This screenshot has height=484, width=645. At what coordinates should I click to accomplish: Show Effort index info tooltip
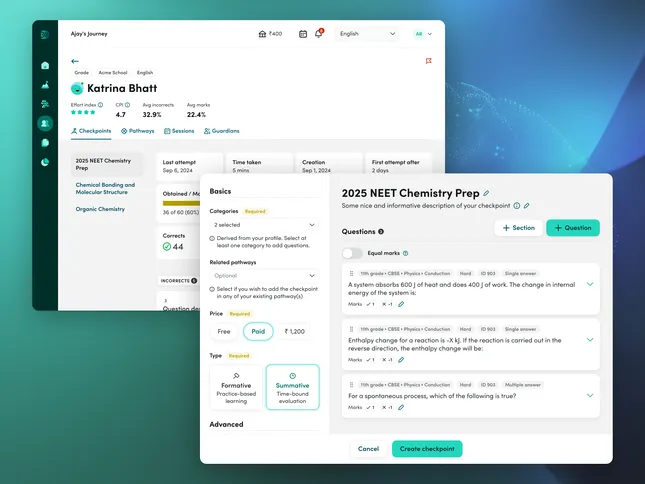100,105
